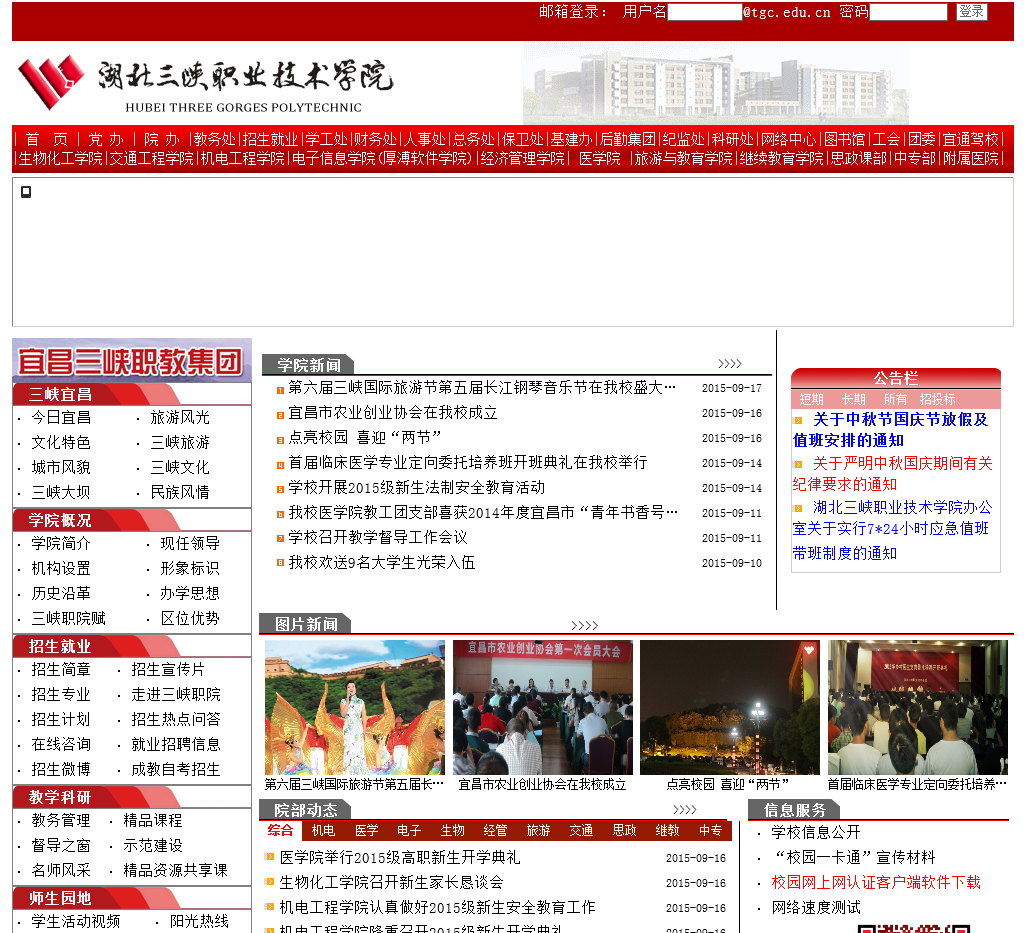
Task: Open the 党办 menu item
Action: pyautogui.click(x=106, y=139)
